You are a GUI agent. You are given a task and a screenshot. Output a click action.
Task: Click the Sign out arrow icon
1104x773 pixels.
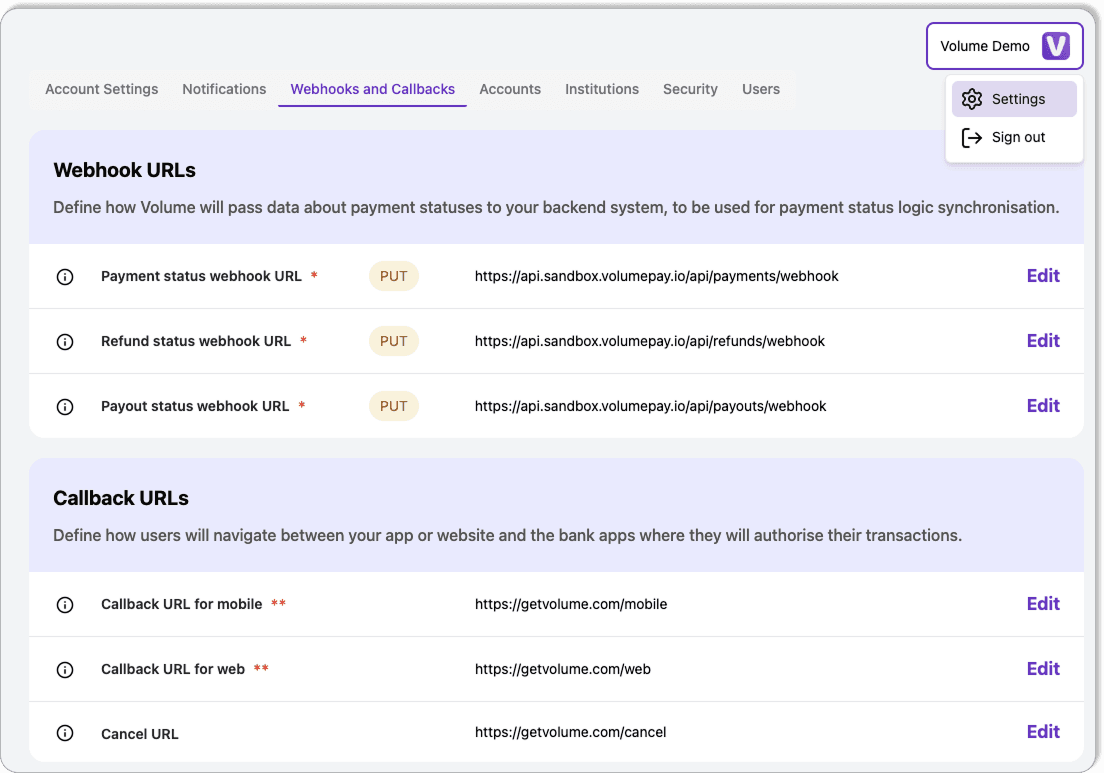pos(972,137)
